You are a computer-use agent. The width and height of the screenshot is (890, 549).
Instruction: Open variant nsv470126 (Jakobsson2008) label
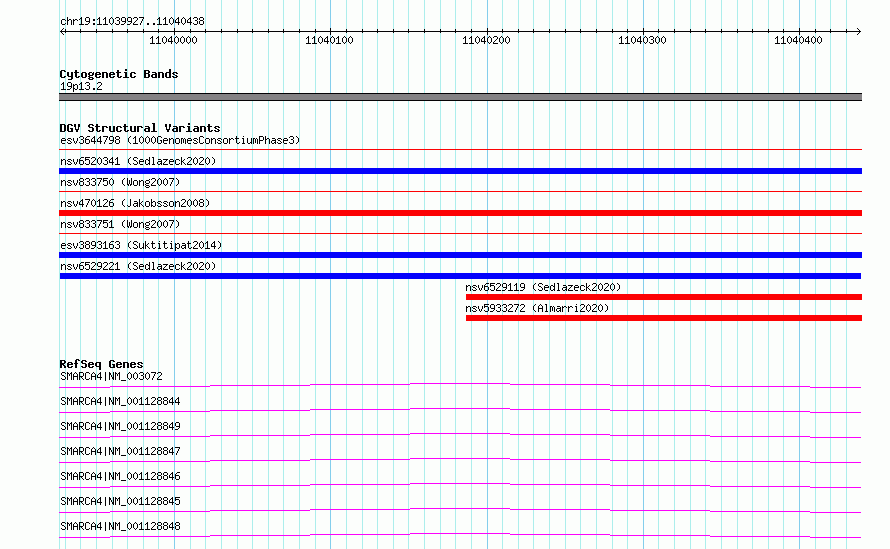coord(135,203)
